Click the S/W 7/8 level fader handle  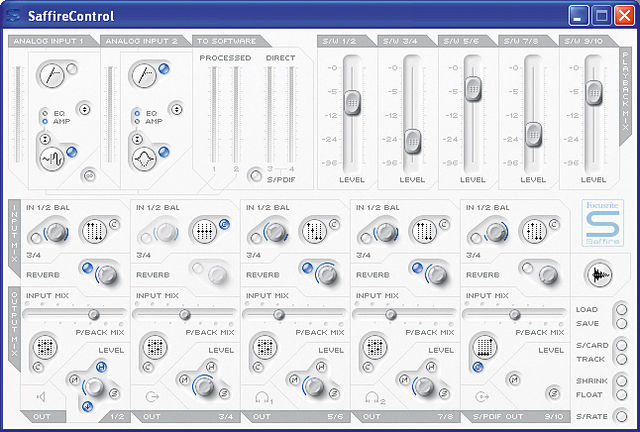(x=533, y=134)
